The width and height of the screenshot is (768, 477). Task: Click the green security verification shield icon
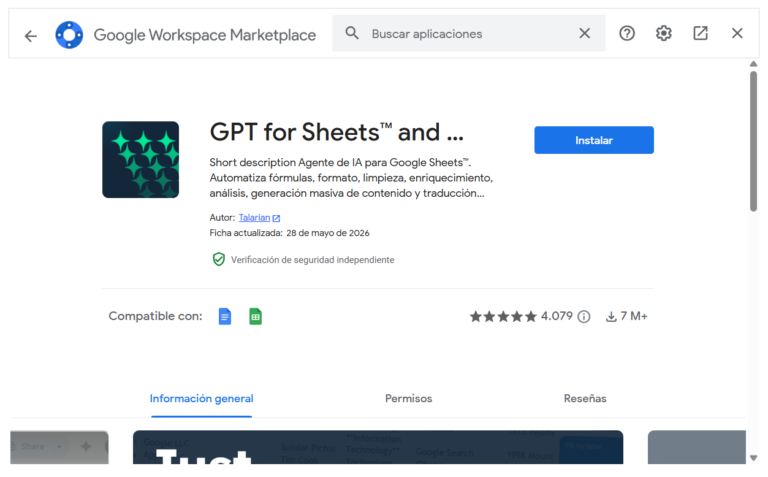pyautogui.click(x=218, y=259)
